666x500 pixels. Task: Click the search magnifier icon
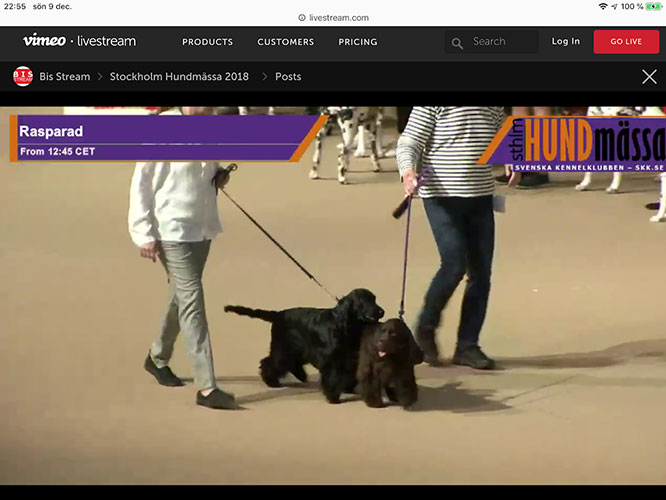click(x=457, y=43)
